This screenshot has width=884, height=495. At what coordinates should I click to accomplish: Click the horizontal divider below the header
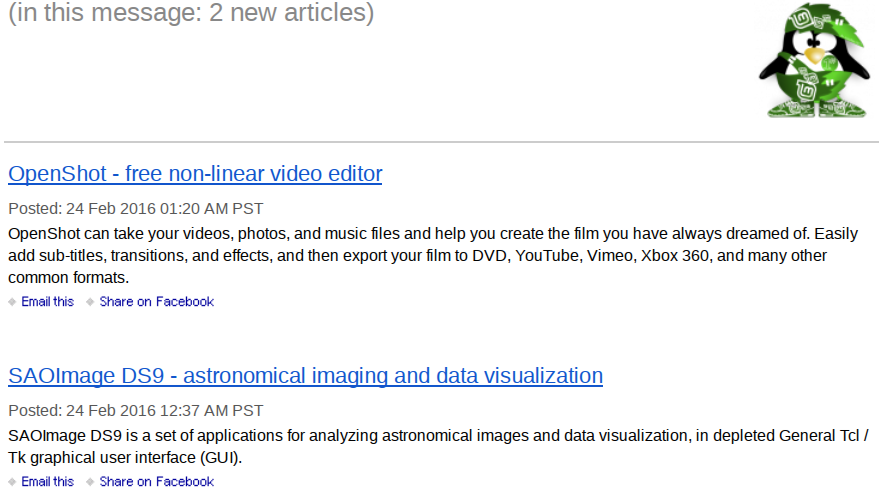click(441, 142)
